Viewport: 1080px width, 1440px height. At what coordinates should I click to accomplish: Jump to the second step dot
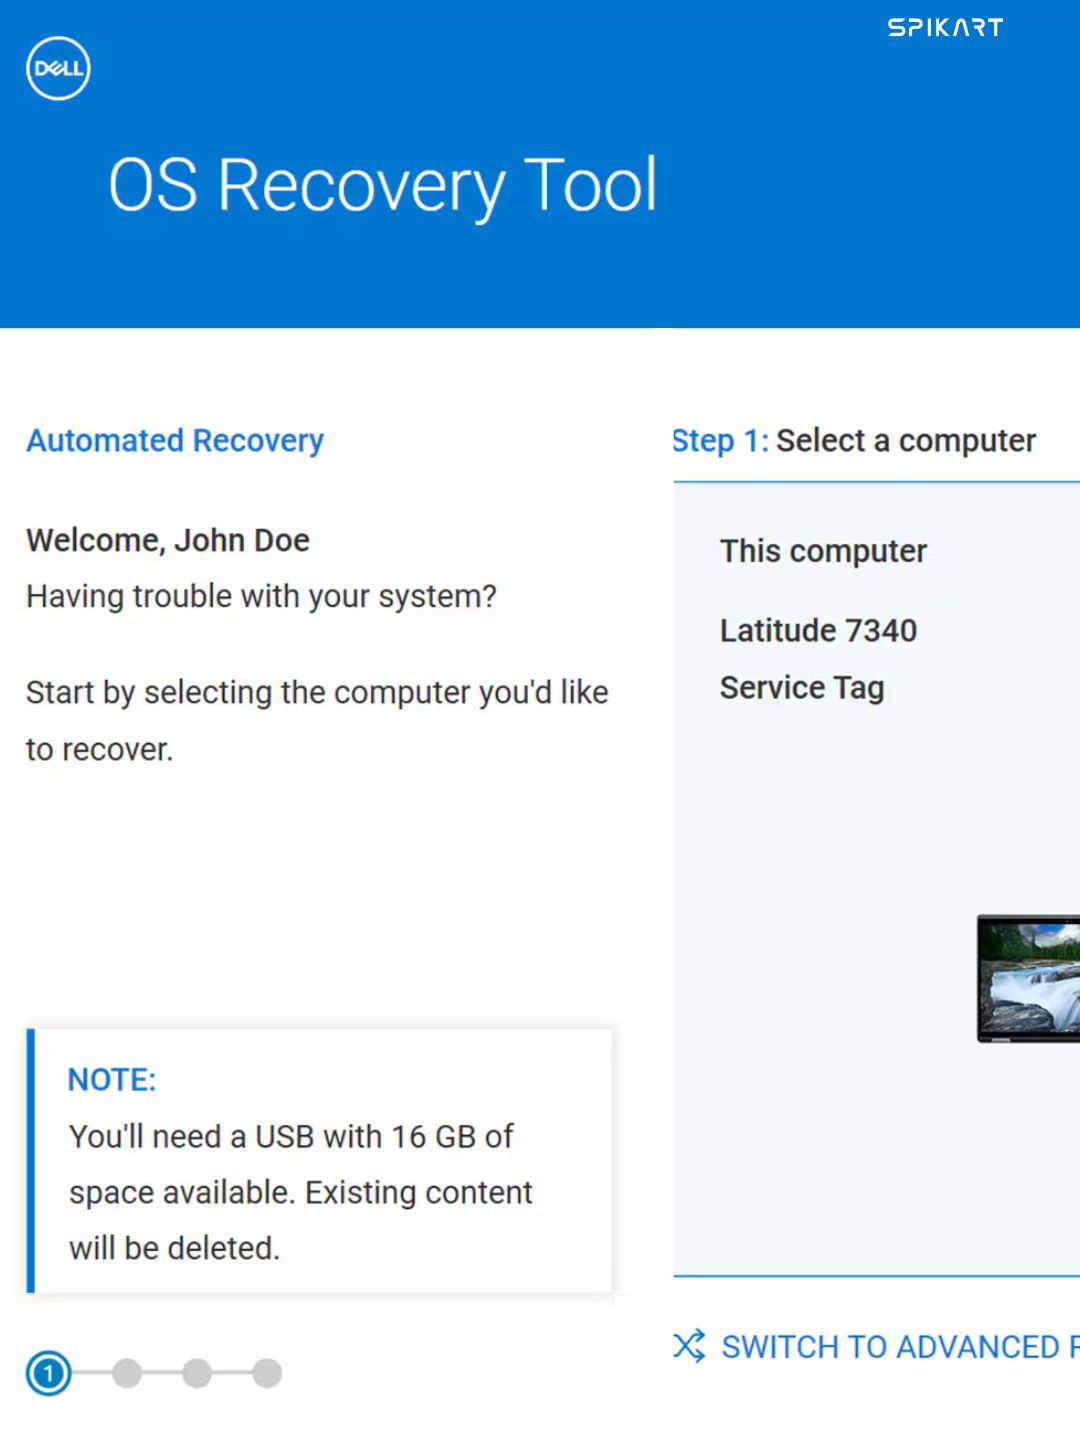point(127,1373)
